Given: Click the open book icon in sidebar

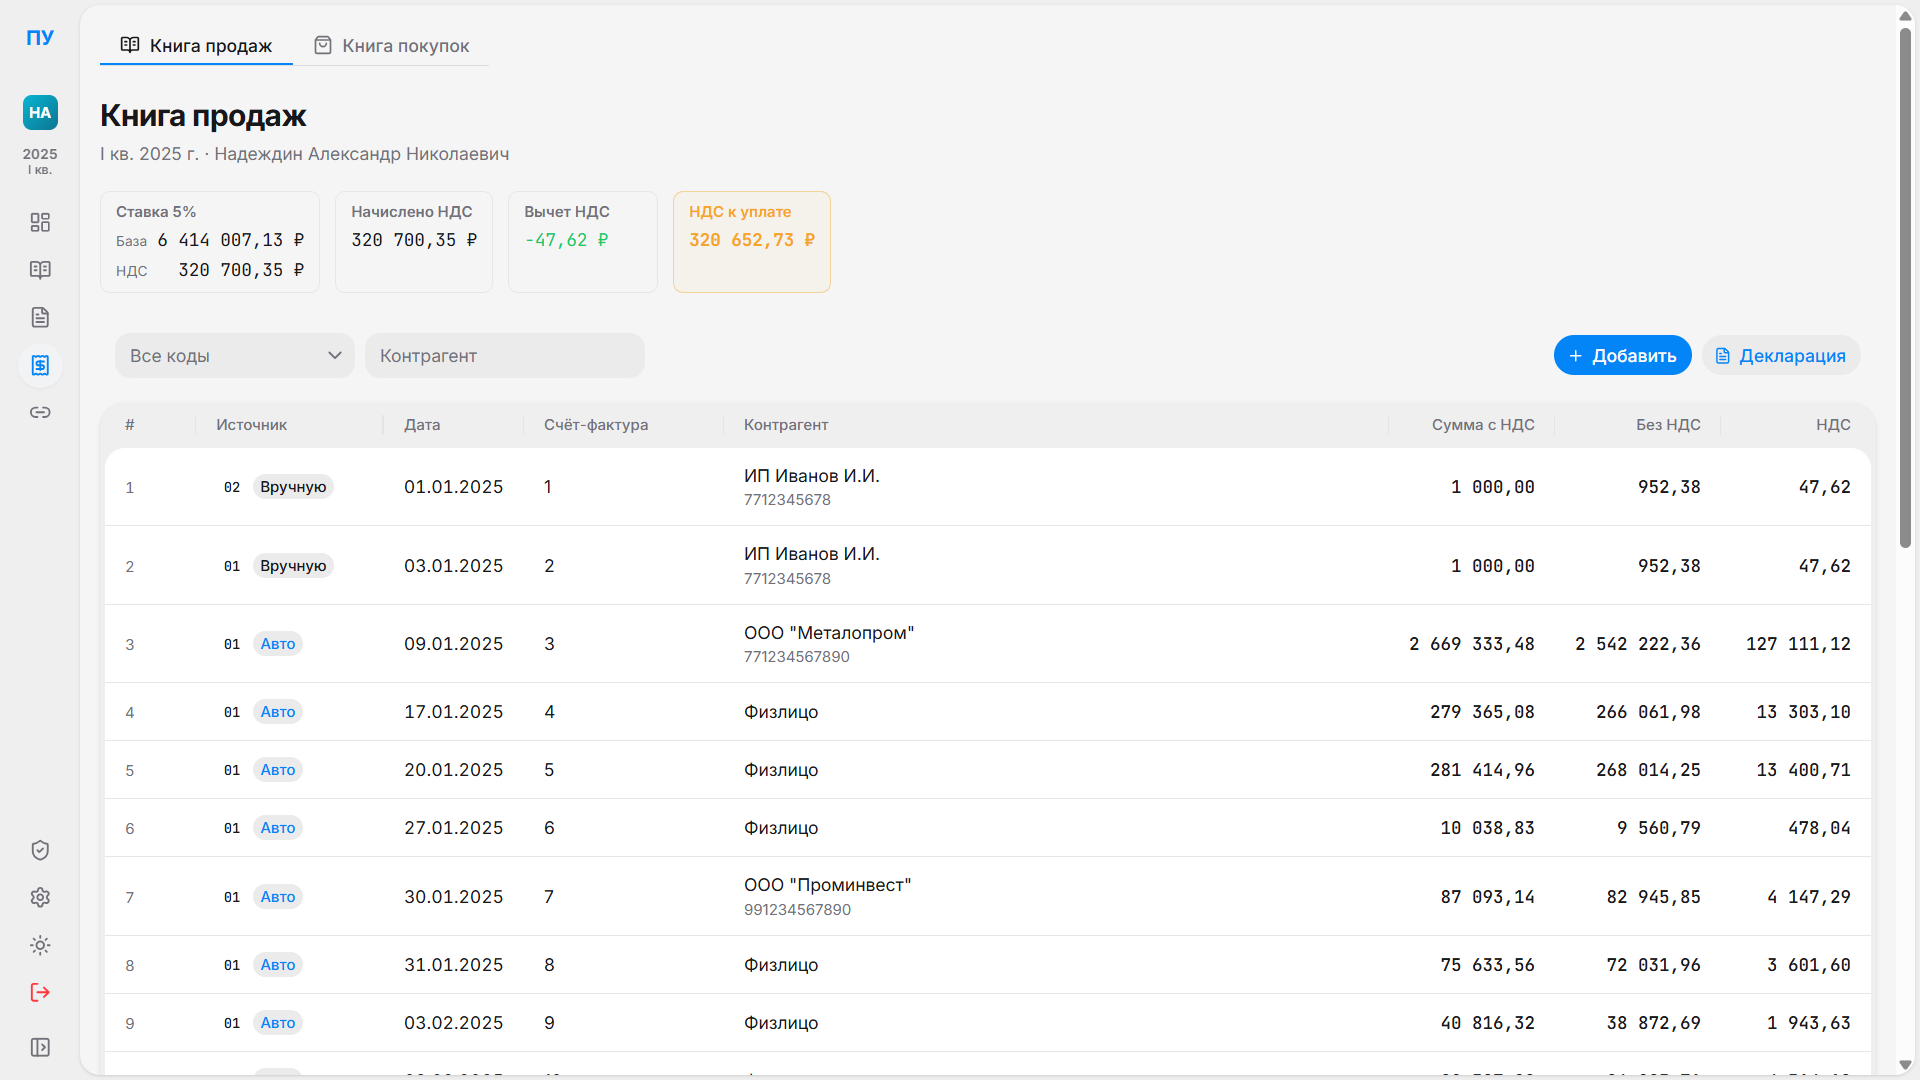Looking at the screenshot, I should pos(40,270).
